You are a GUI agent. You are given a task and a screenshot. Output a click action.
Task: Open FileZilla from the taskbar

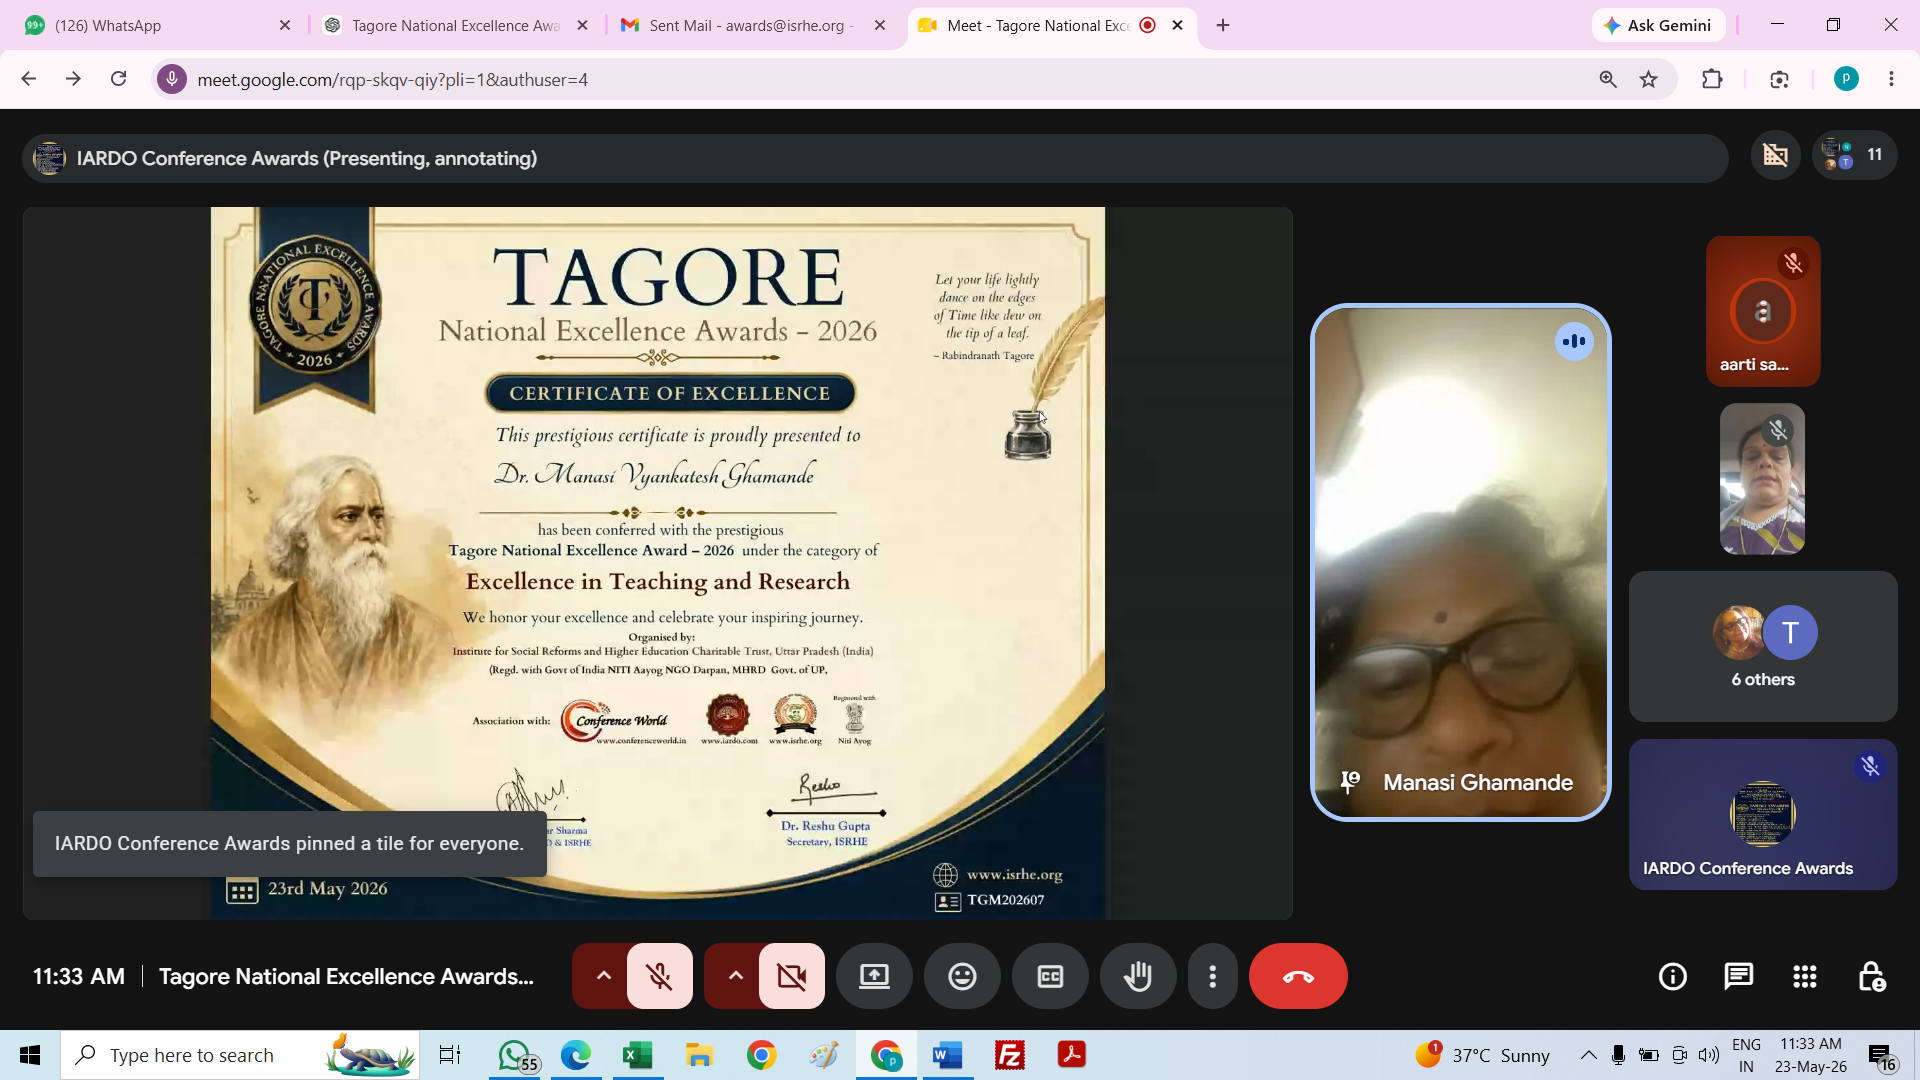[1009, 1055]
